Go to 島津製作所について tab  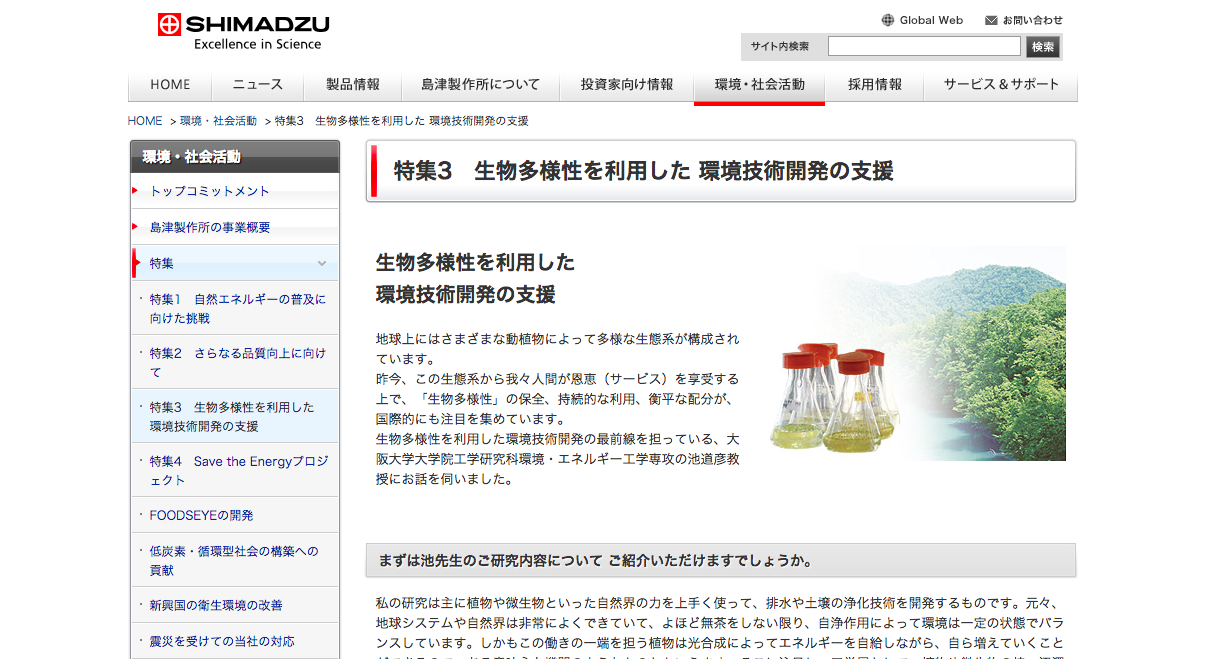480,85
